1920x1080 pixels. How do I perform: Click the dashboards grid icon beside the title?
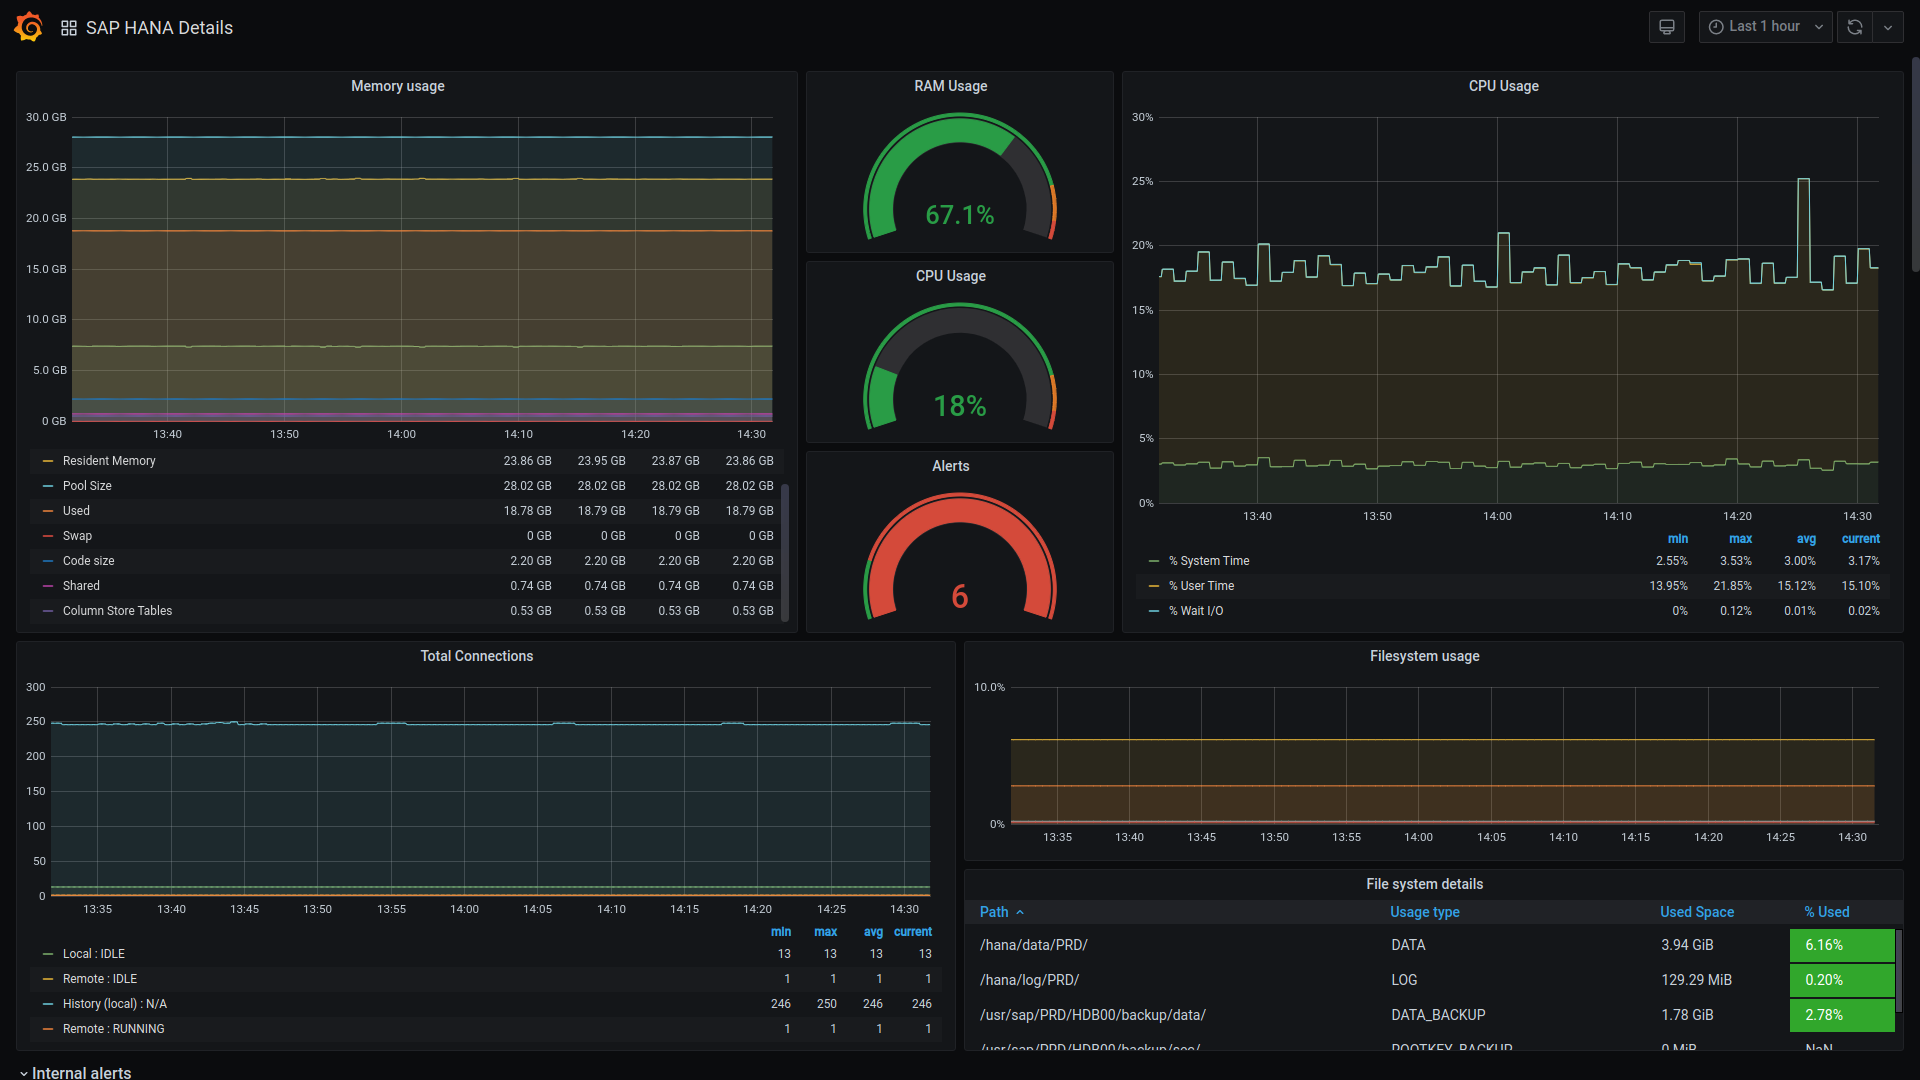pos(68,28)
